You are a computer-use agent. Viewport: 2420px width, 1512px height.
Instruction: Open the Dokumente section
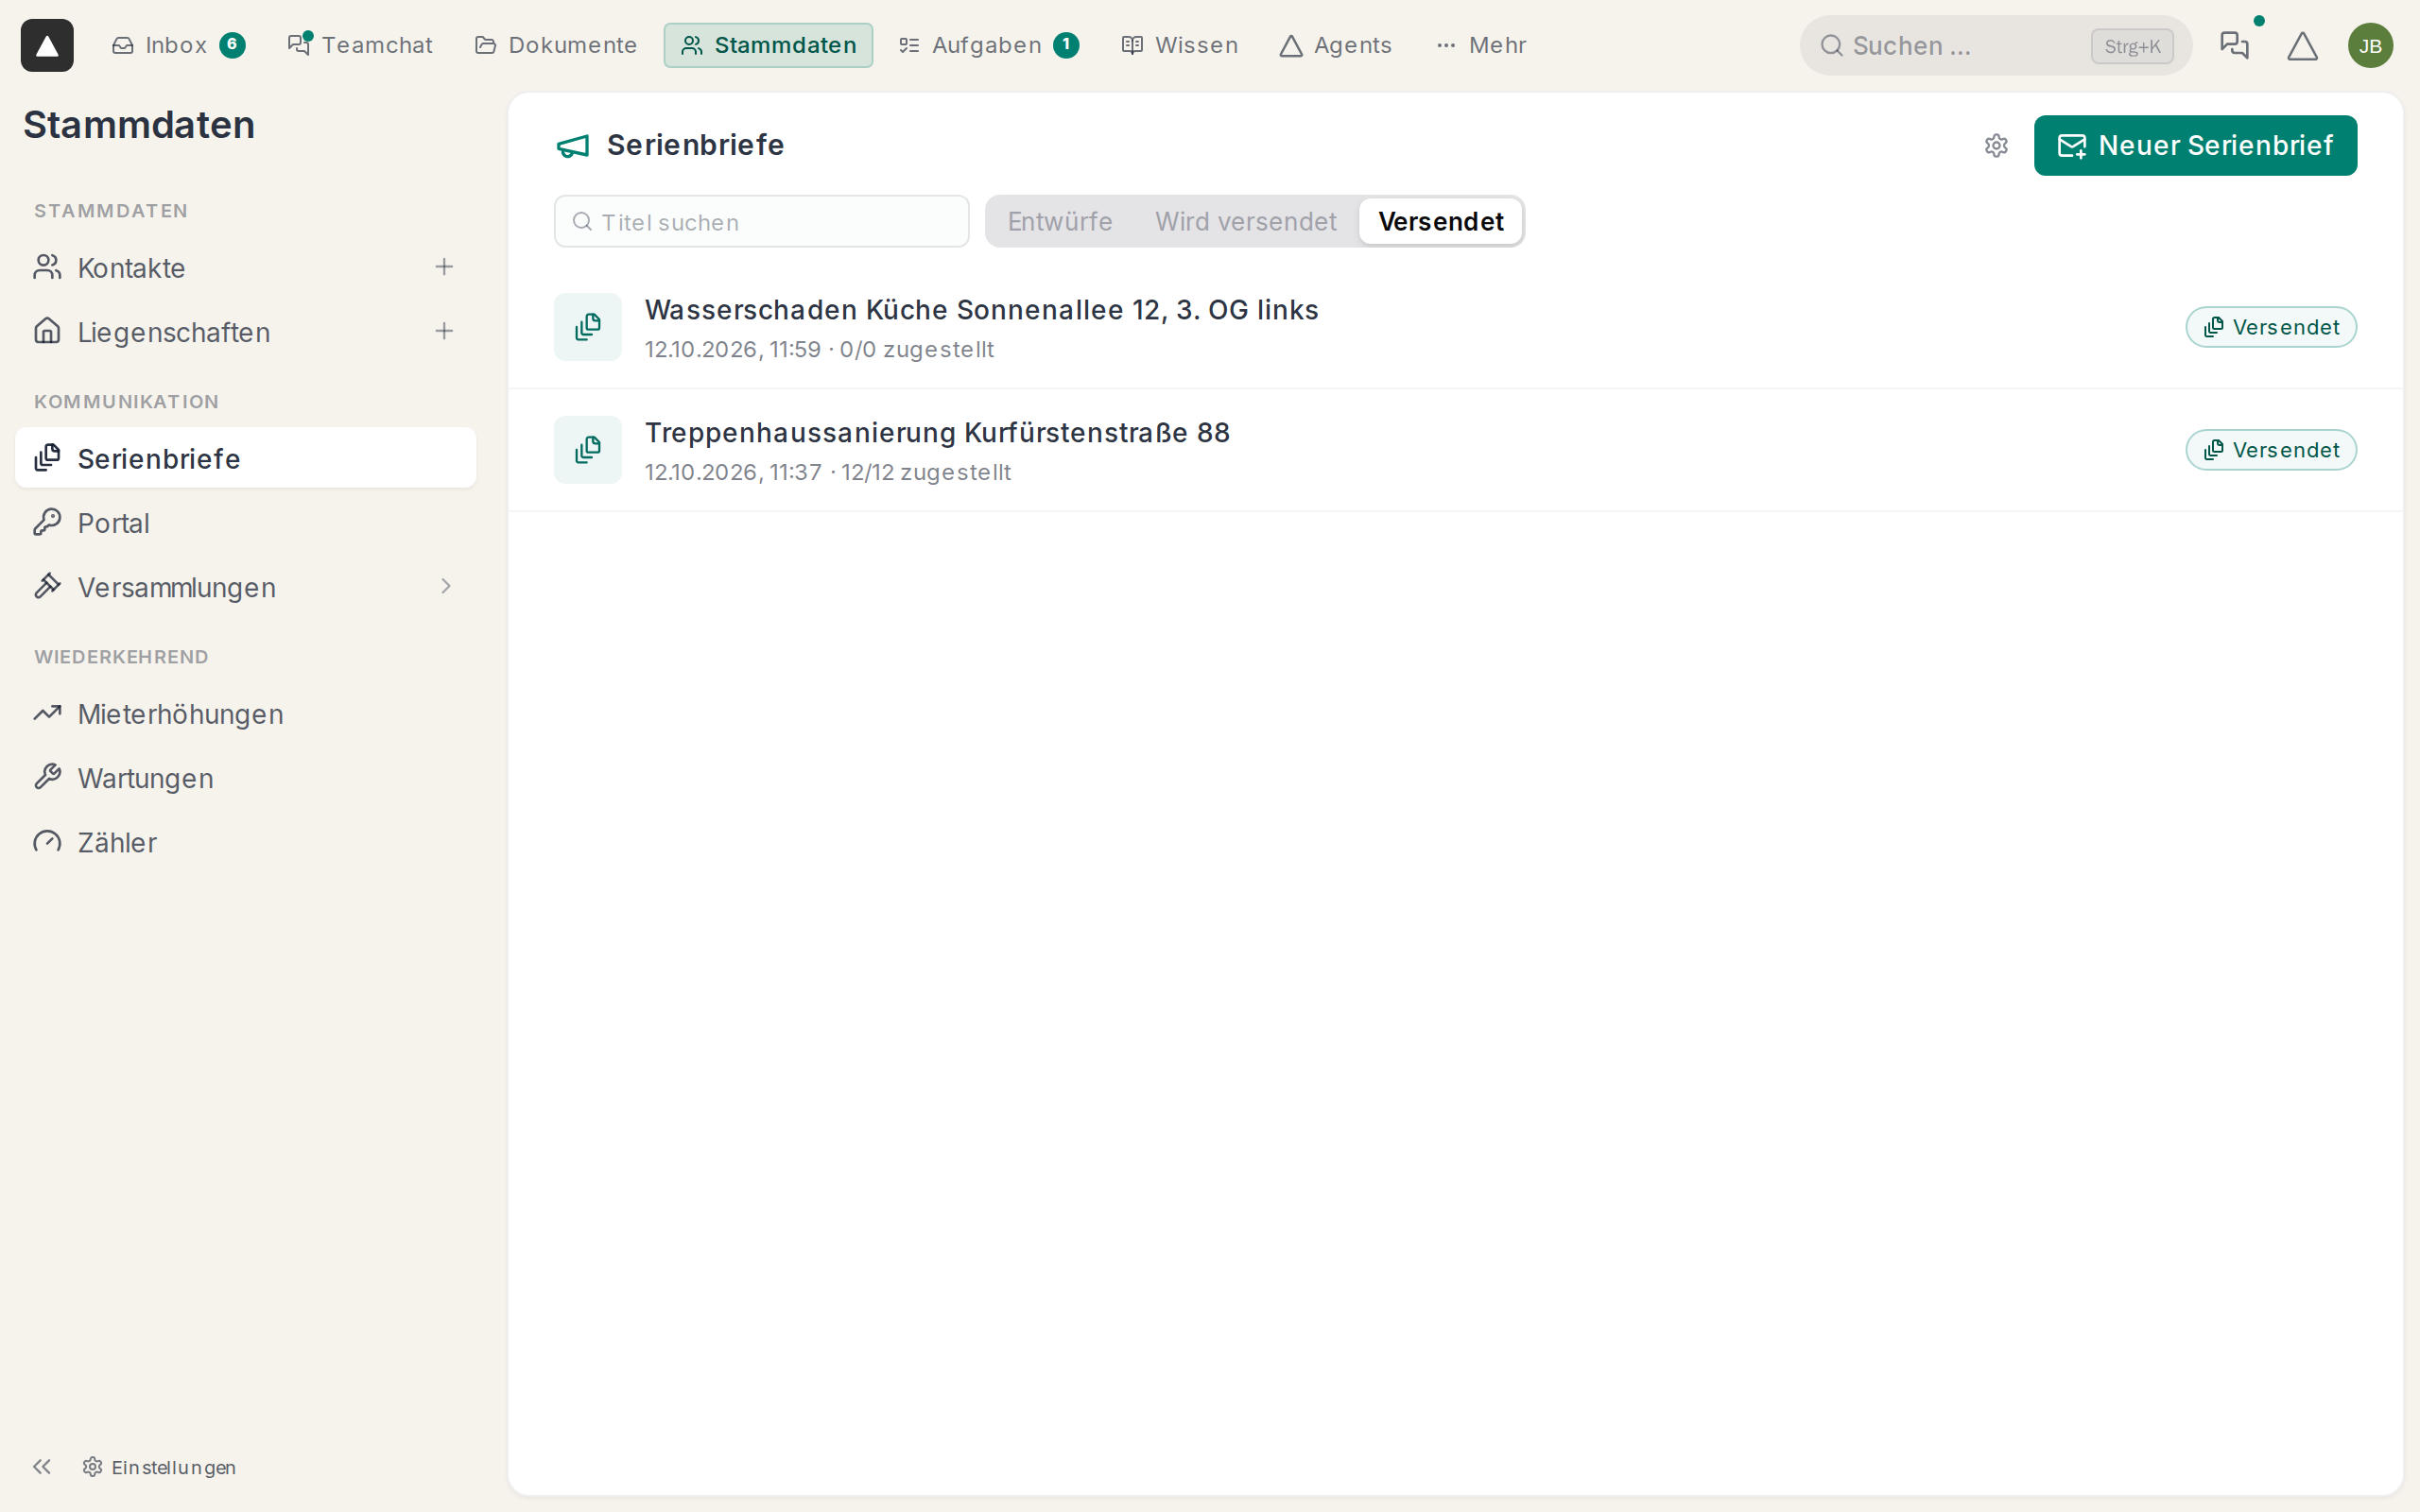(555, 45)
